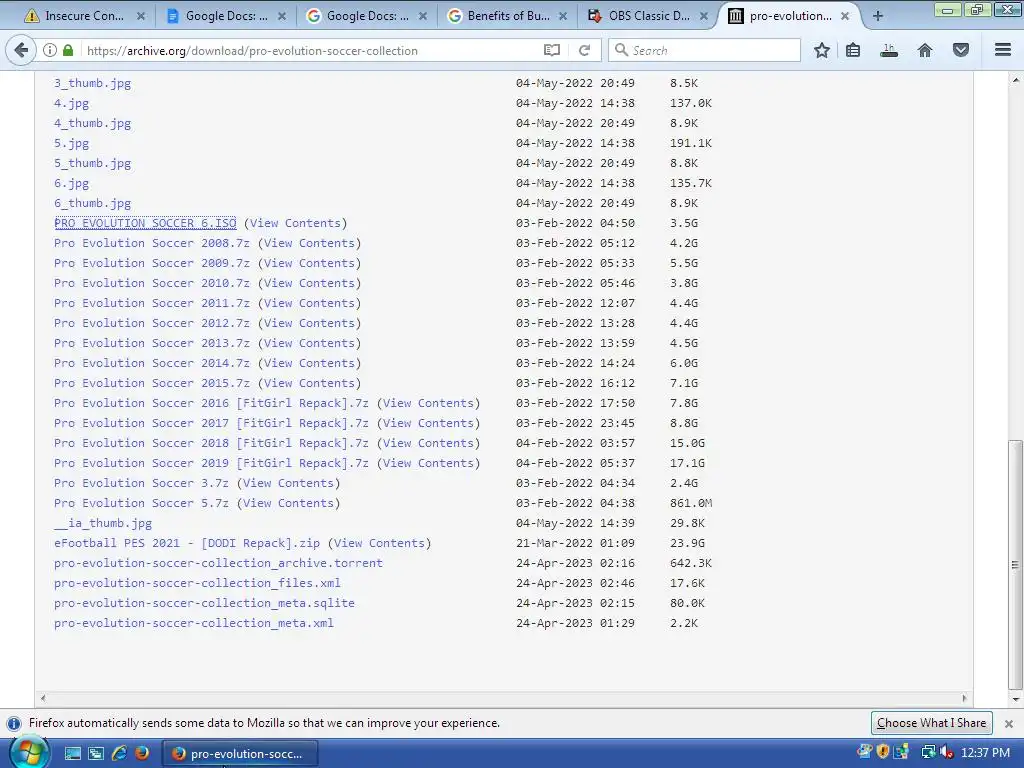The width and height of the screenshot is (1024, 768).
Task: Click the browser Back arrow button
Action: pos(21,50)
